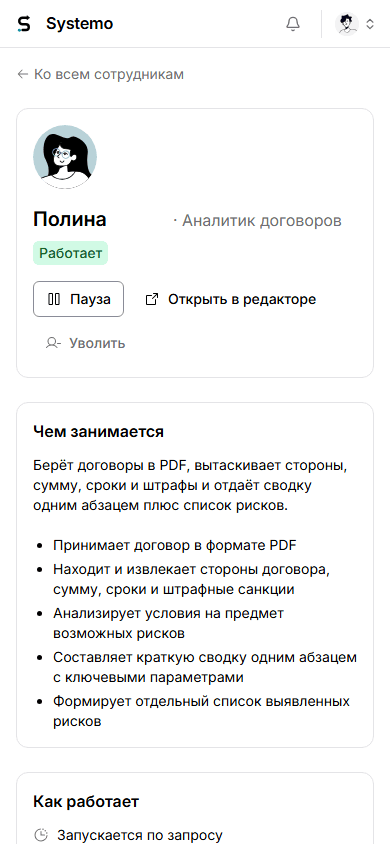Click Polina's profile avatar
390x844 pixels.
(x=65, y=157)
